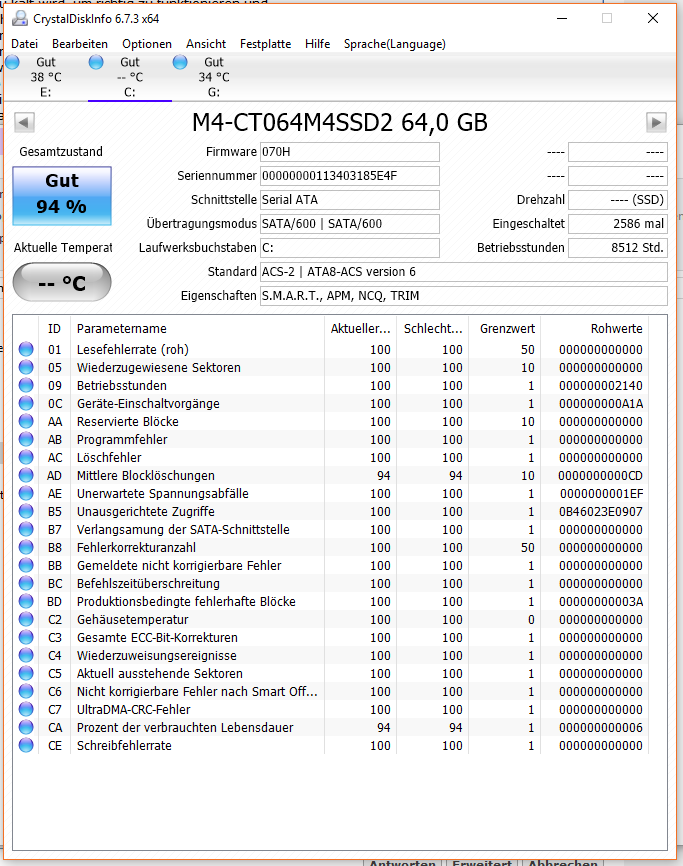Open the Optionen menu

147,44
